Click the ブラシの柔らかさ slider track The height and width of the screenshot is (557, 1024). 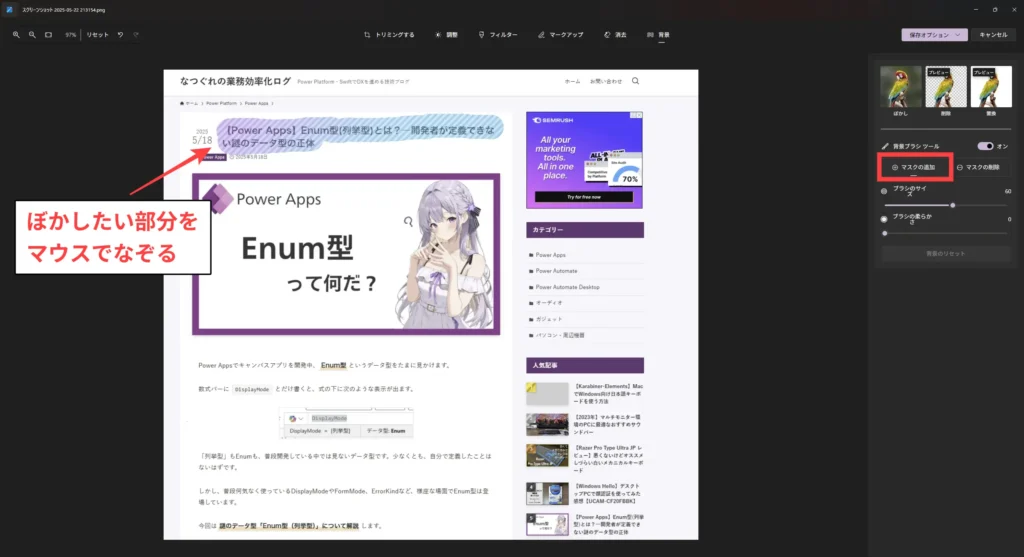click(946, 233)
